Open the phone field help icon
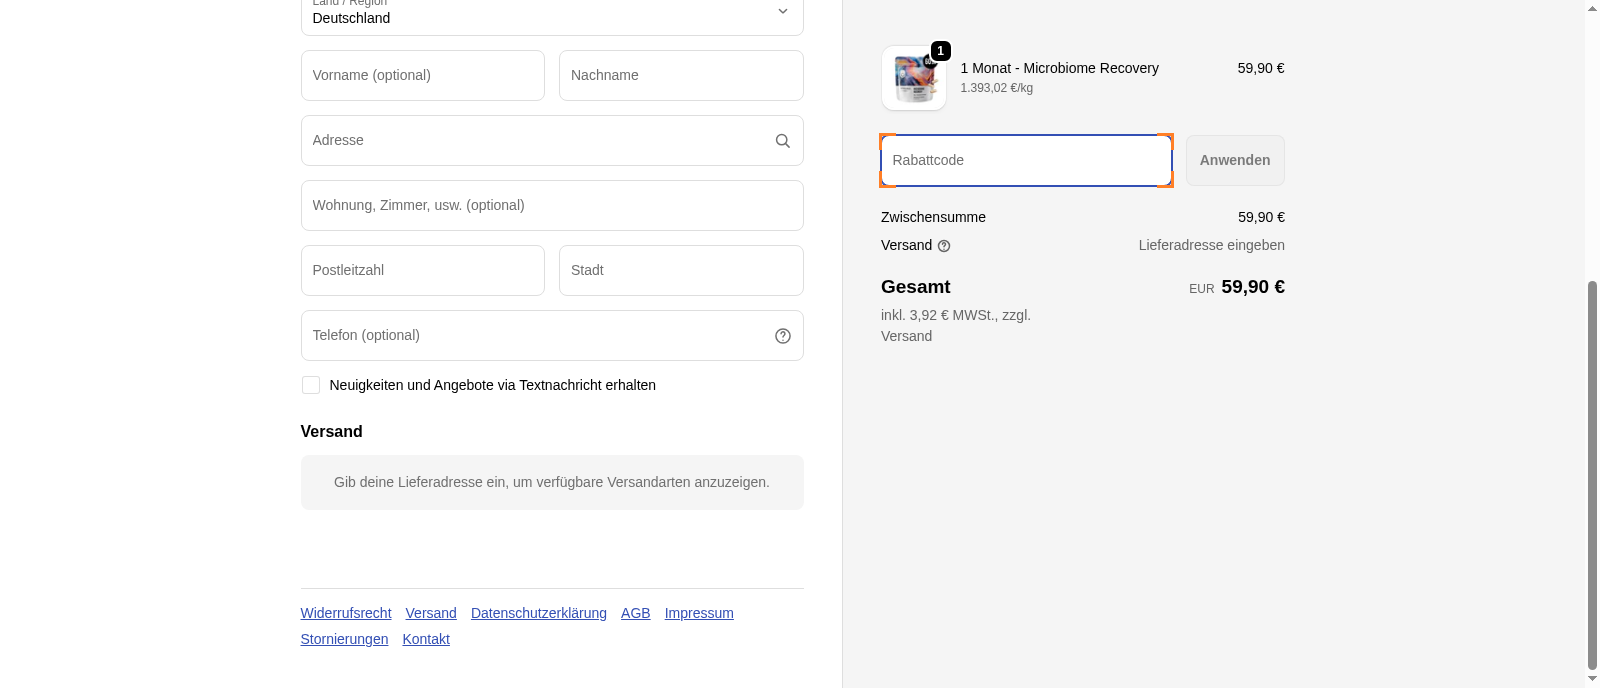 tap(783, 336)
